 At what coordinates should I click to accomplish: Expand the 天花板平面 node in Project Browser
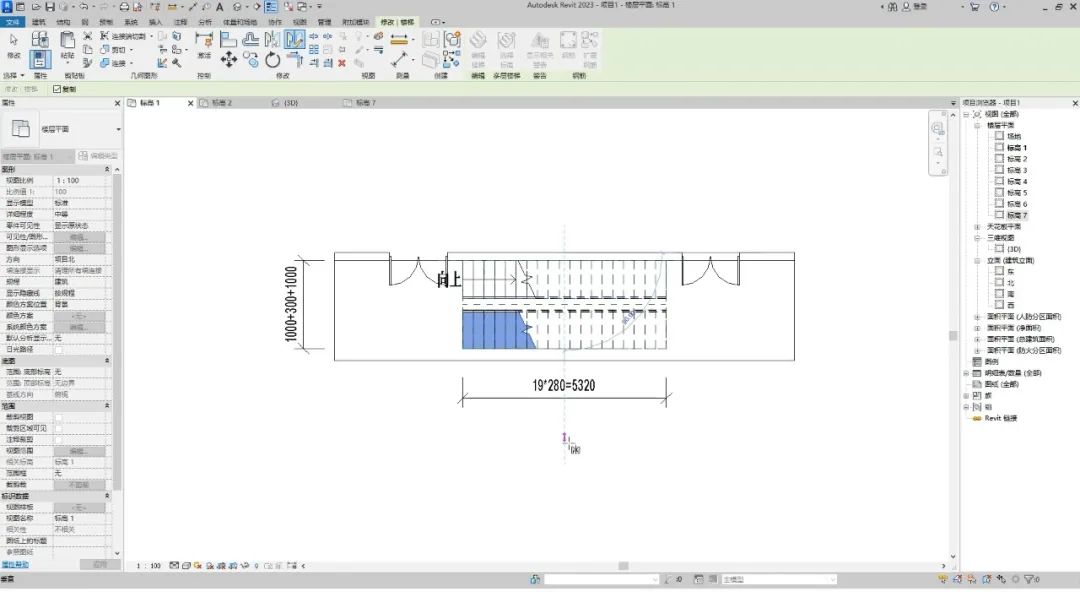click(x=977, y=227)
